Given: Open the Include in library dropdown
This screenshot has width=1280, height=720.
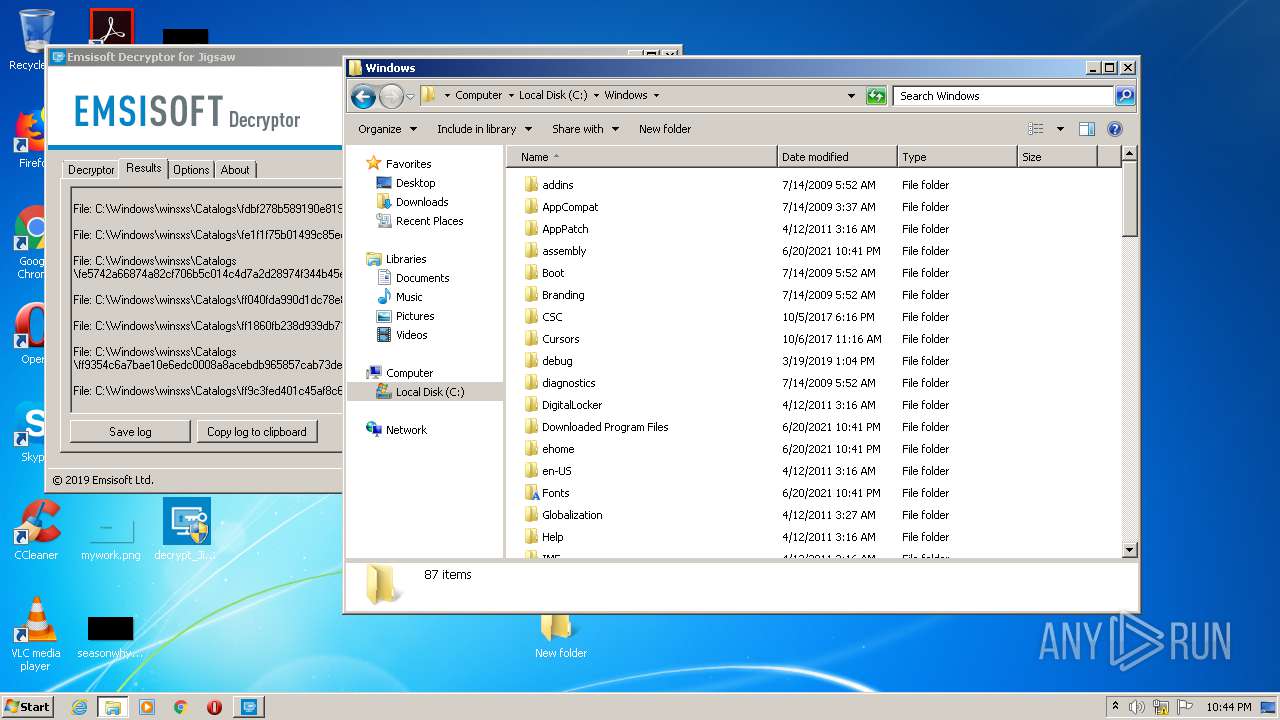Looking at the screenshot, I should [x=483, y=129].
